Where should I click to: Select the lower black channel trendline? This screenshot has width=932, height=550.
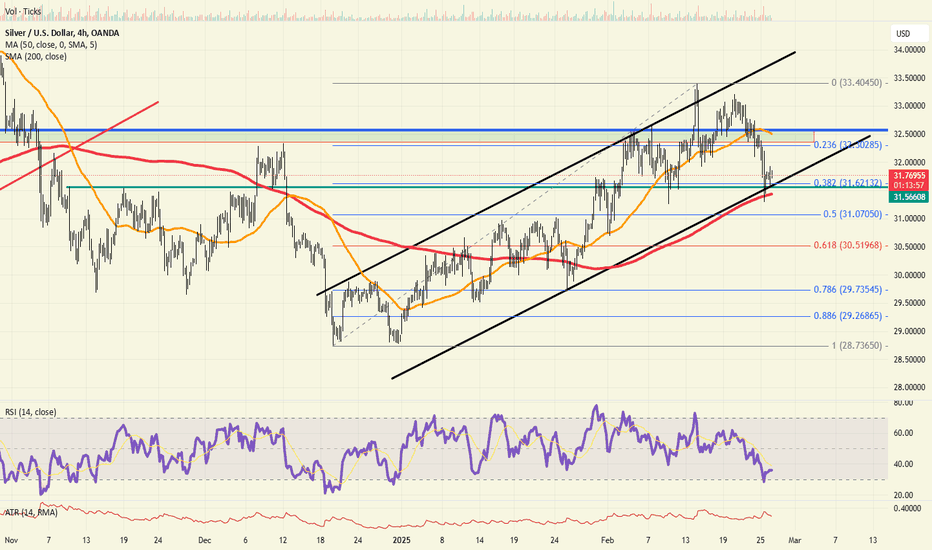(x=631, y=257)
